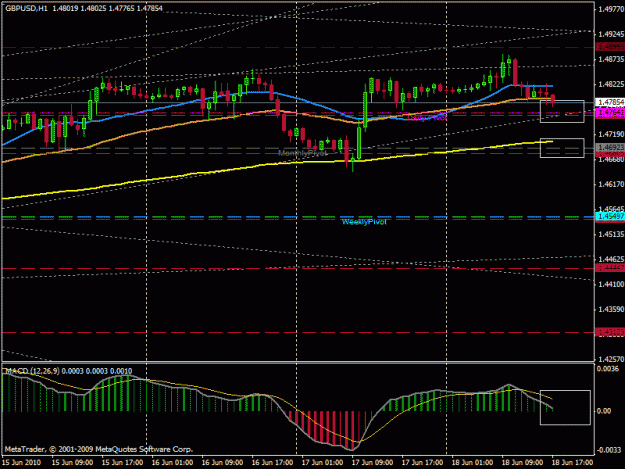This screenshot has width=625, height=469.
Task: Click the 18 Jun 01:00 time label
Action: tap(472, 463)
